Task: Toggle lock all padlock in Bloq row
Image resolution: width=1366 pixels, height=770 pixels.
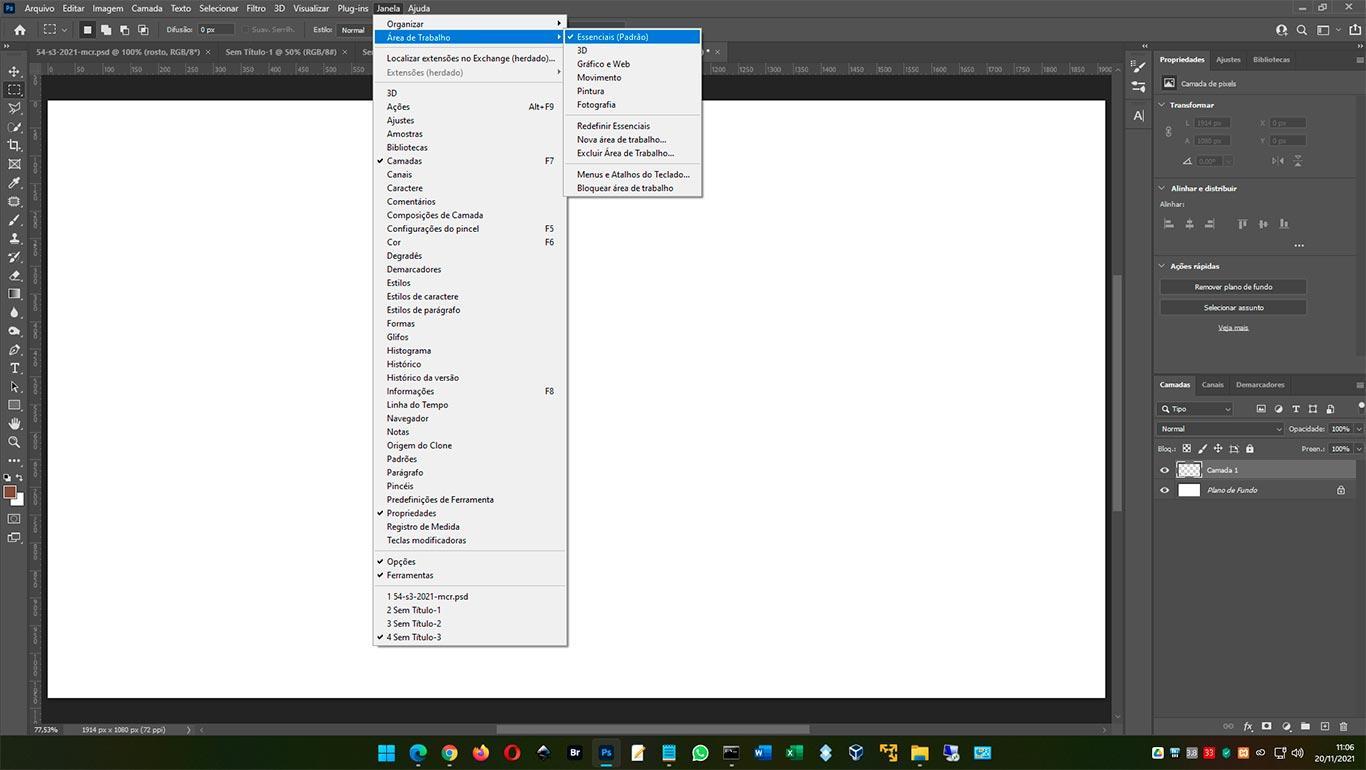Action: [1250, 449]
